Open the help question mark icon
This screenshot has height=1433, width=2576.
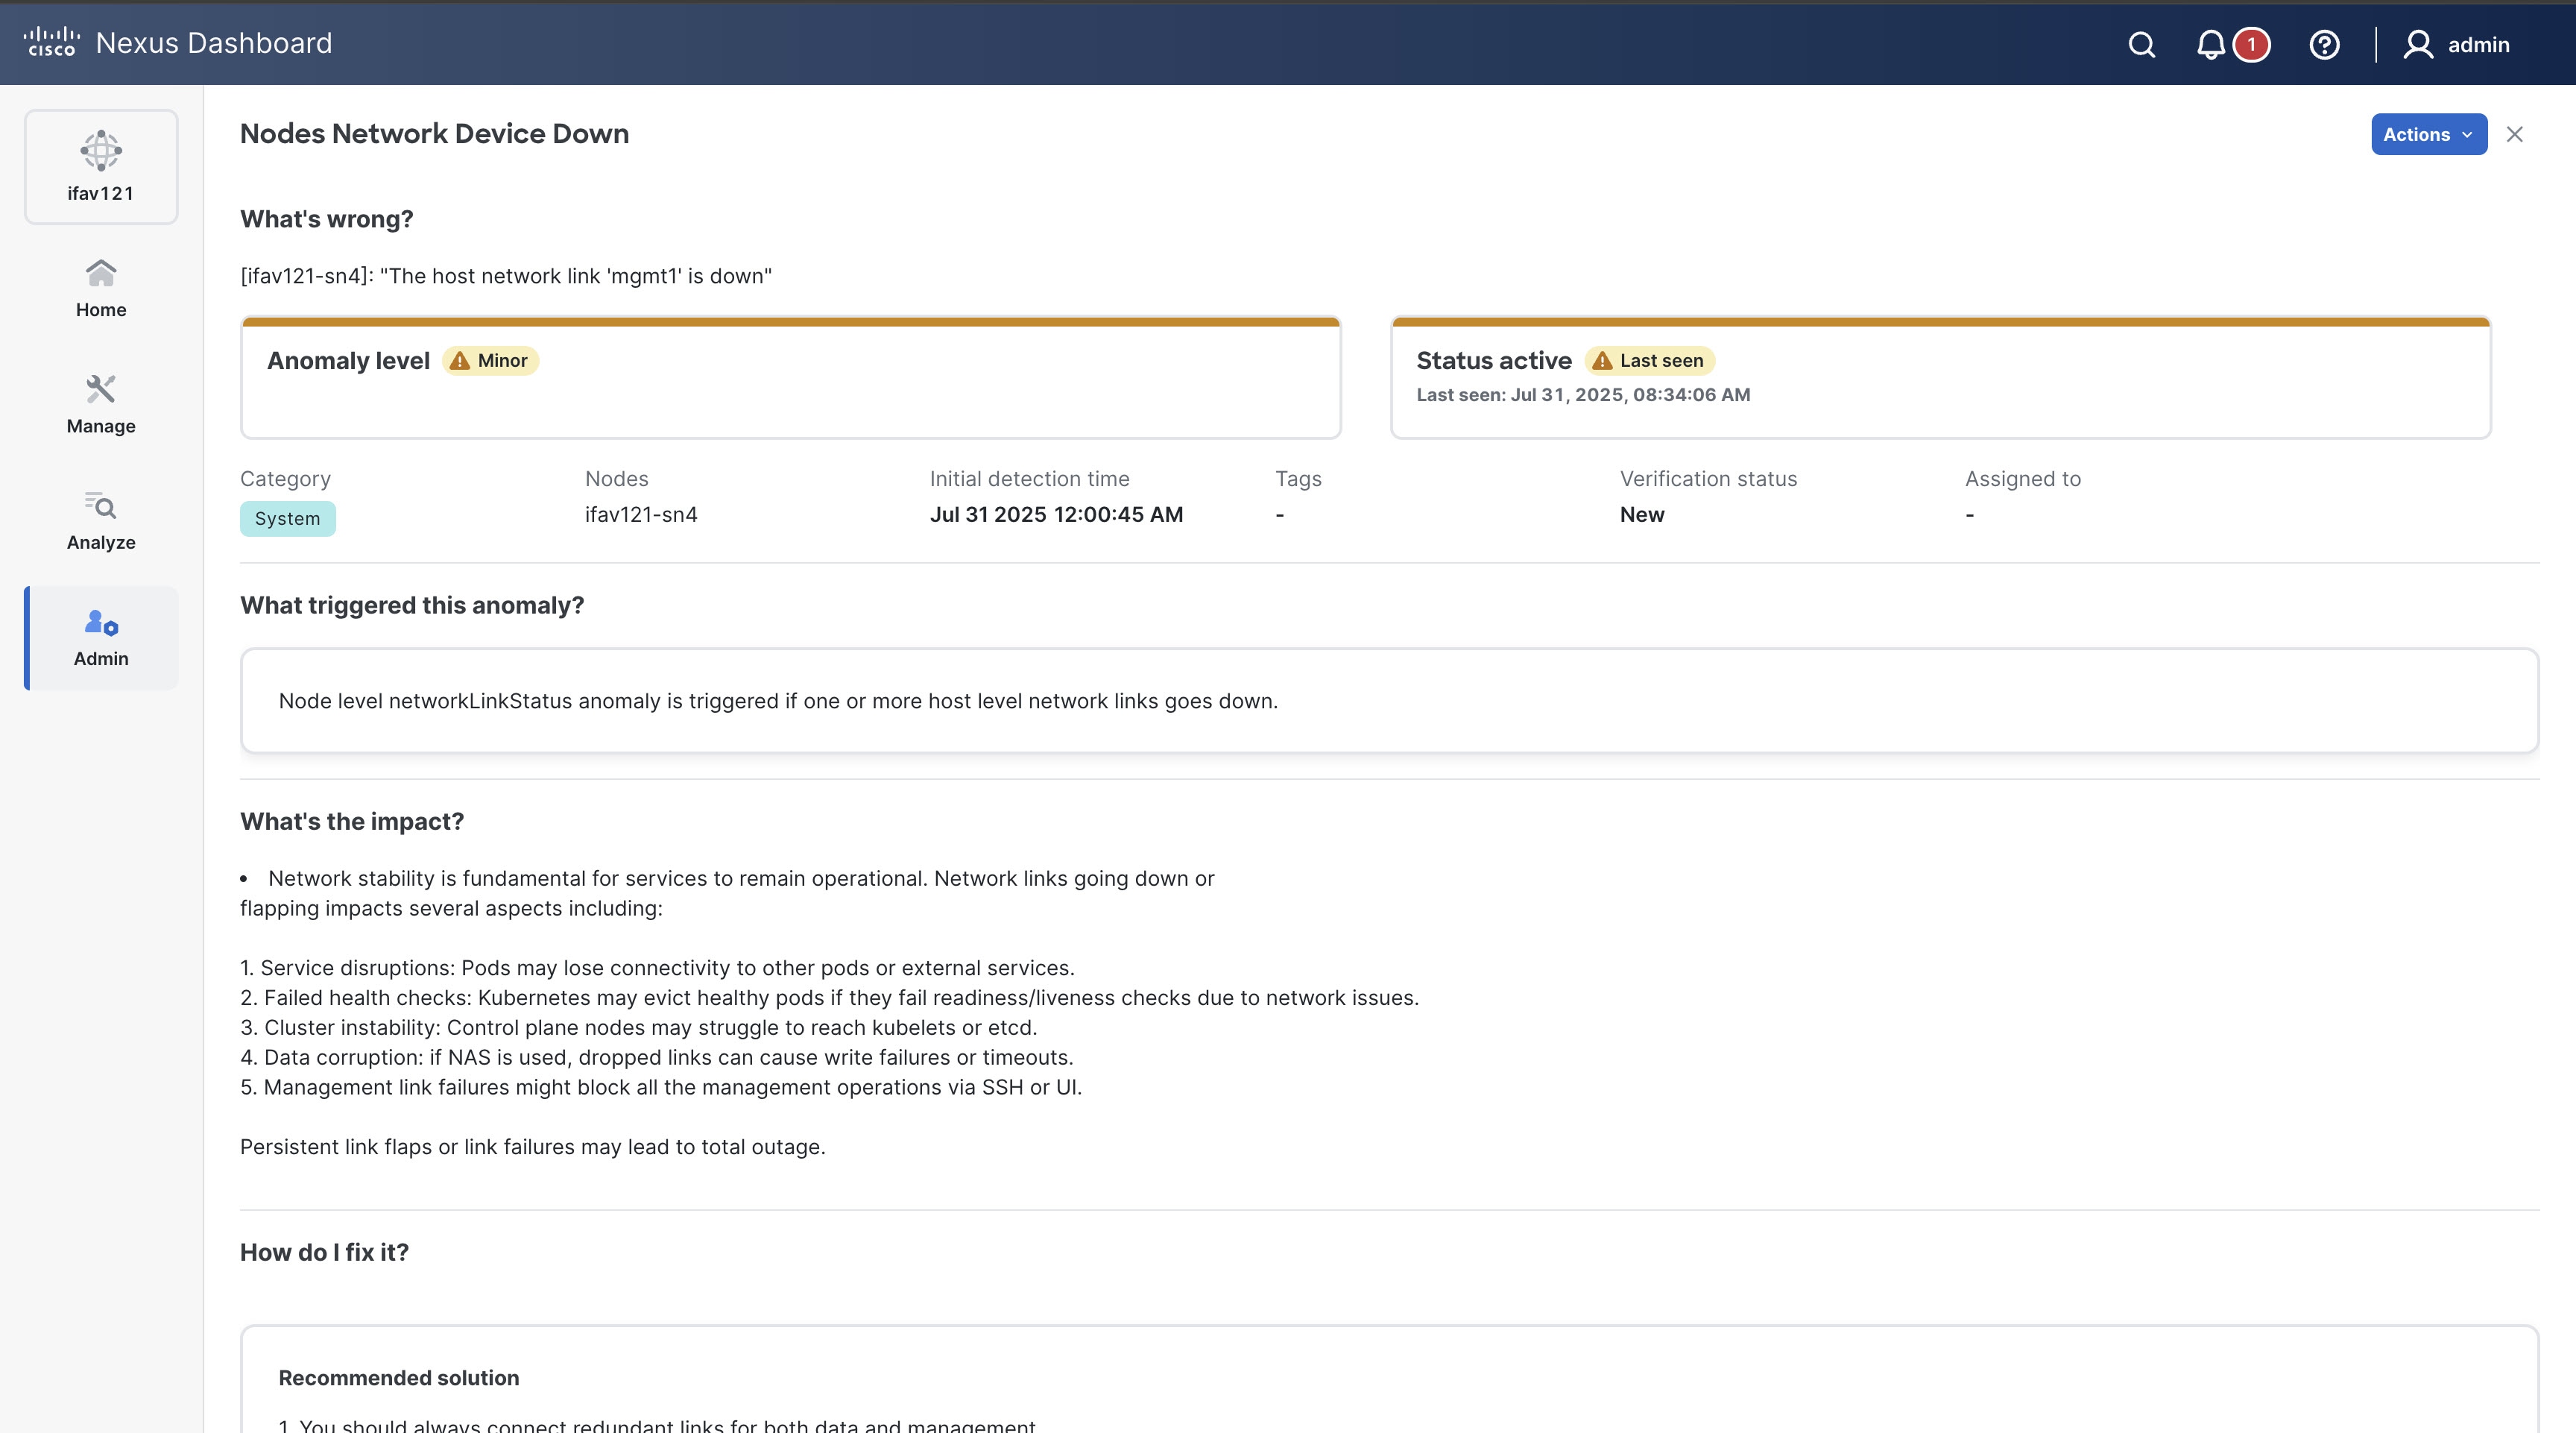[2324, 45]
